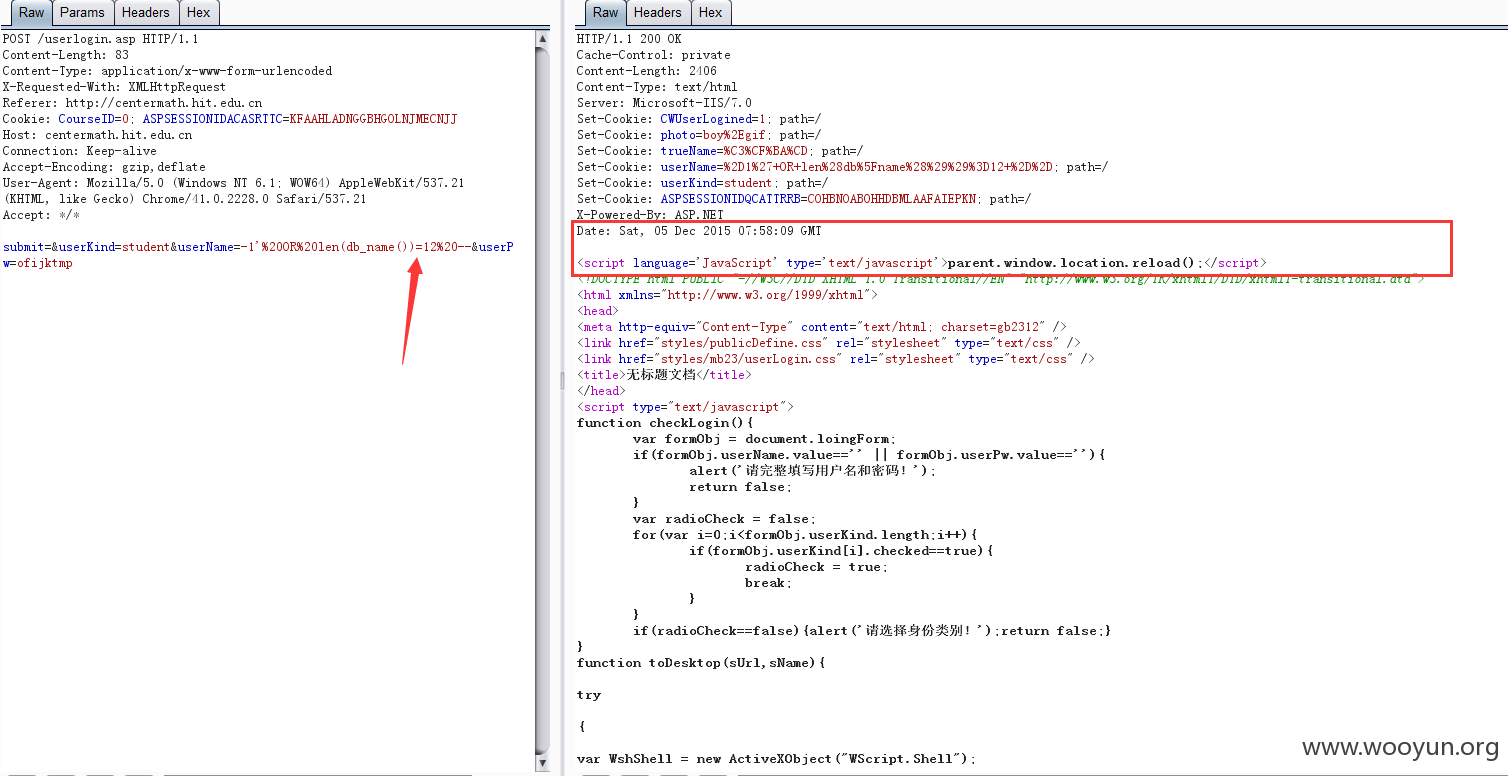The image size is (1508, 776).
Task: Click the 'Accept-Encoding: gzip,deflate' header
Action: (x=104, y=167)
